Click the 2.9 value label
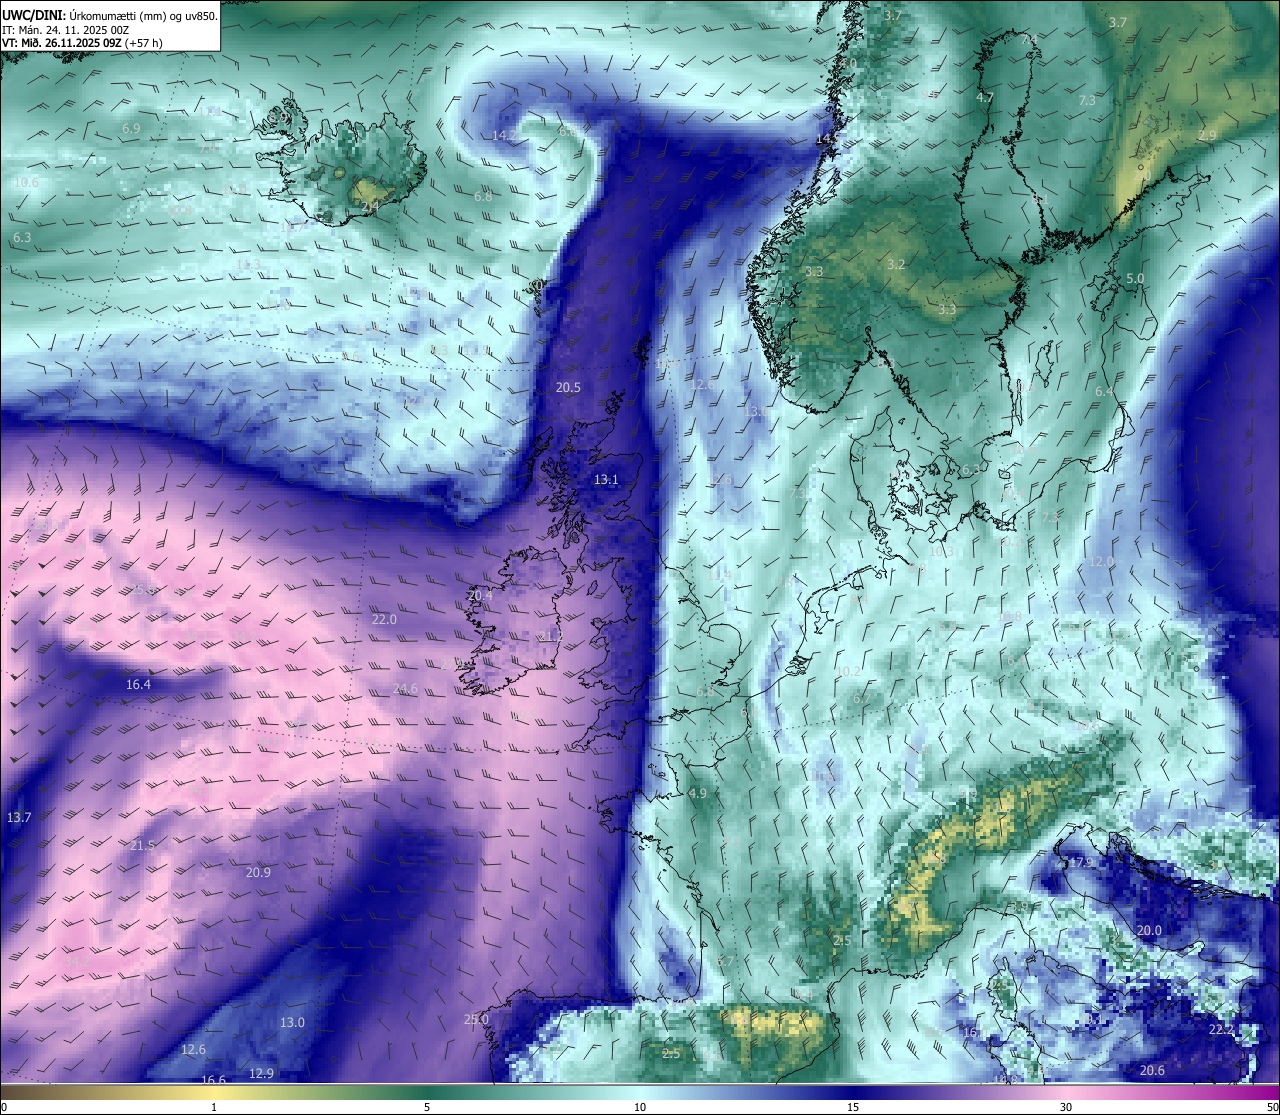 click(1207, 135)
